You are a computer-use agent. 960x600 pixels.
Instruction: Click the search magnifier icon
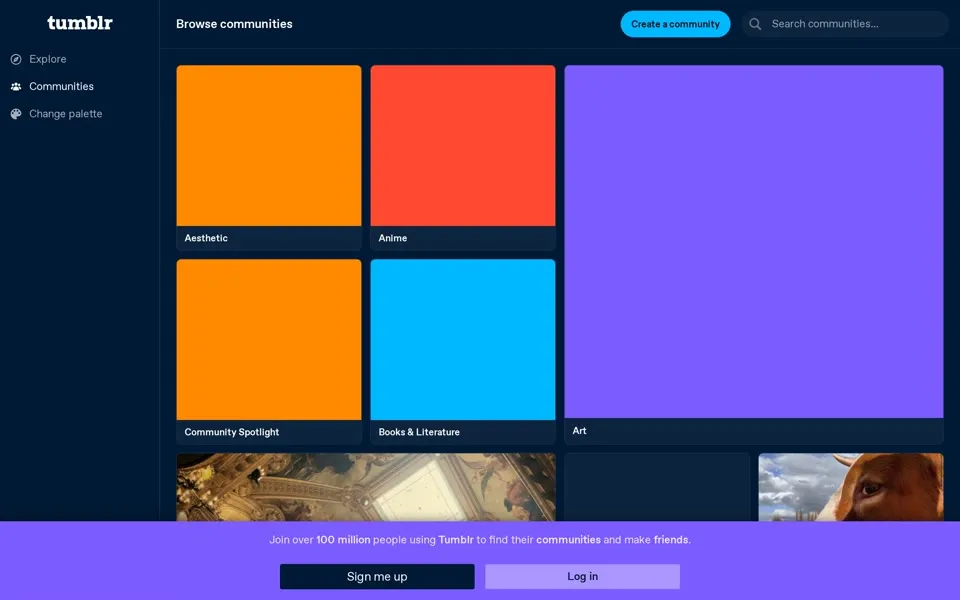click(755, 24)
